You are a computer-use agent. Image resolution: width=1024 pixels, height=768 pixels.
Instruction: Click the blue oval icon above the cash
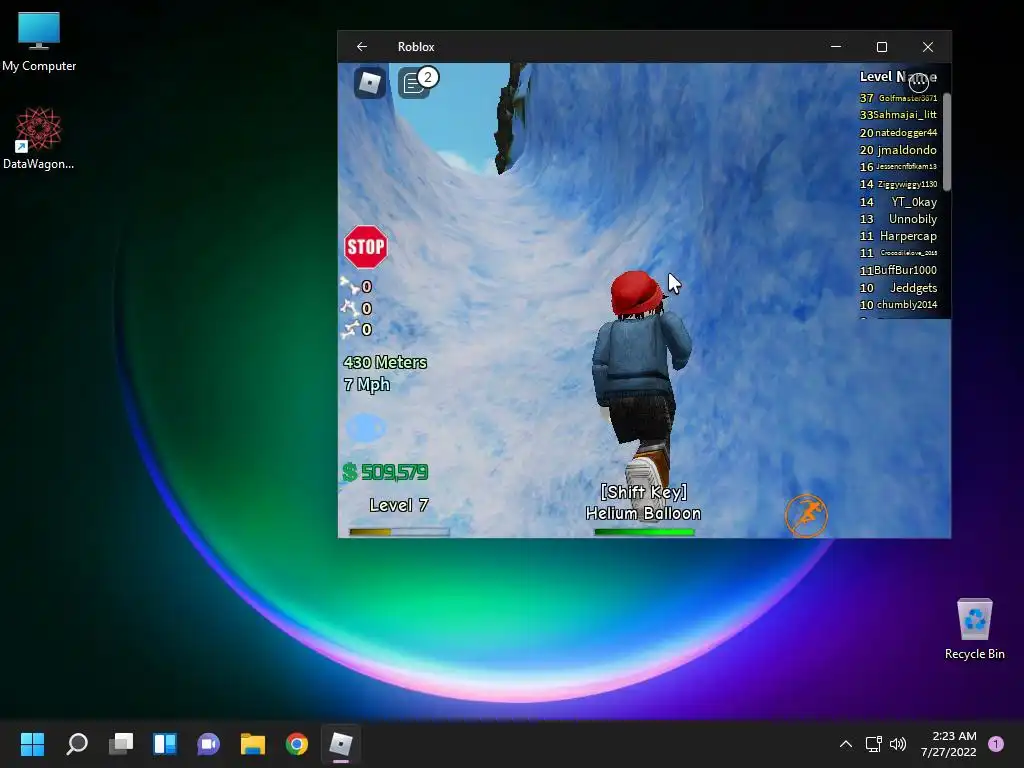(366, 428)
